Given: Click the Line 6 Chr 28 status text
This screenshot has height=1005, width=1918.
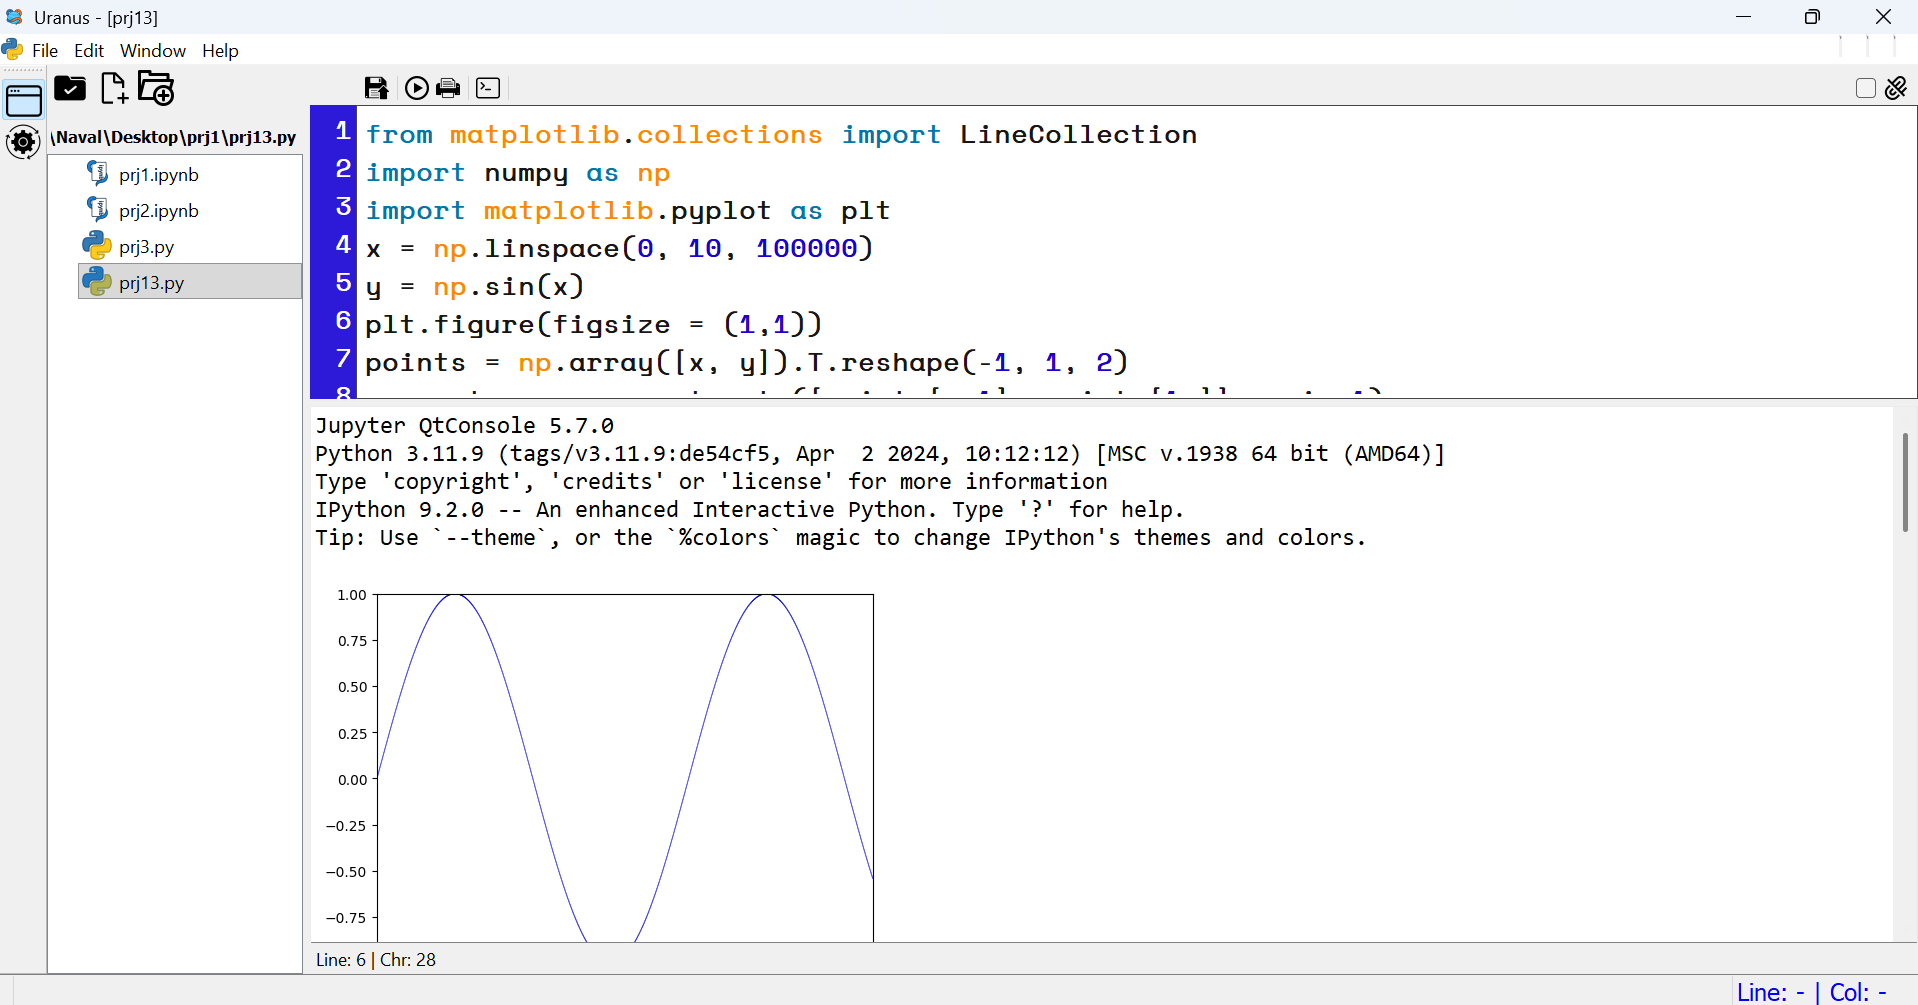Looking at the screenshot, I should [375, 959].
